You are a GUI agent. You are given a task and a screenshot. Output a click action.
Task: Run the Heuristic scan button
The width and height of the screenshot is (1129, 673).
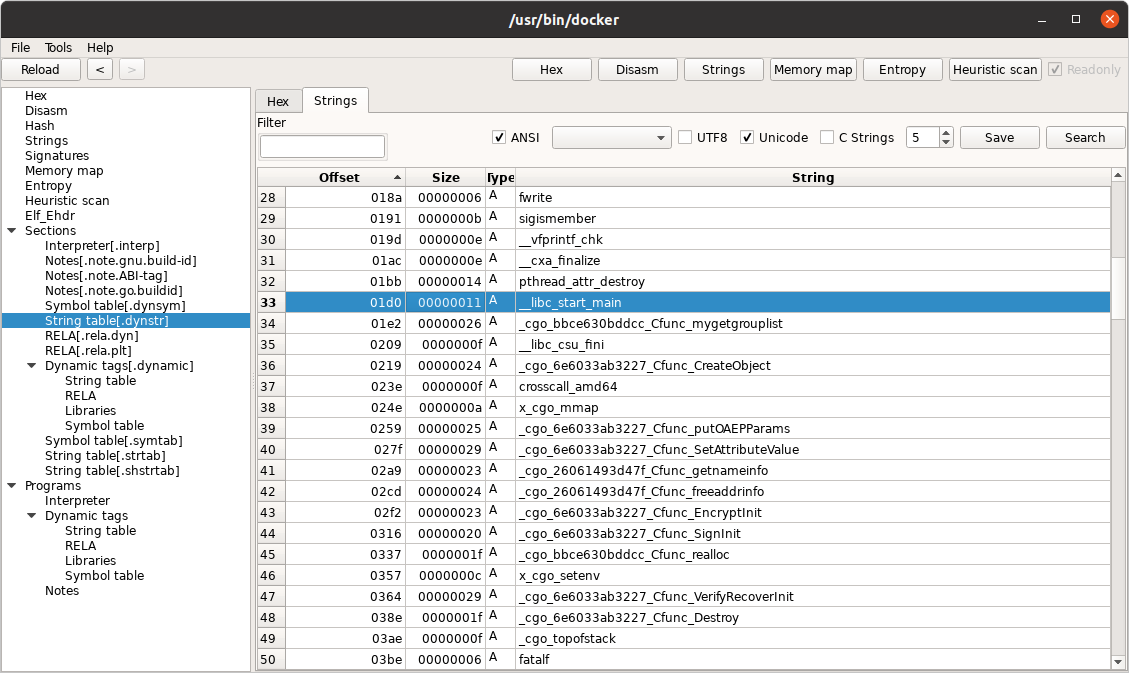point(995,70)
